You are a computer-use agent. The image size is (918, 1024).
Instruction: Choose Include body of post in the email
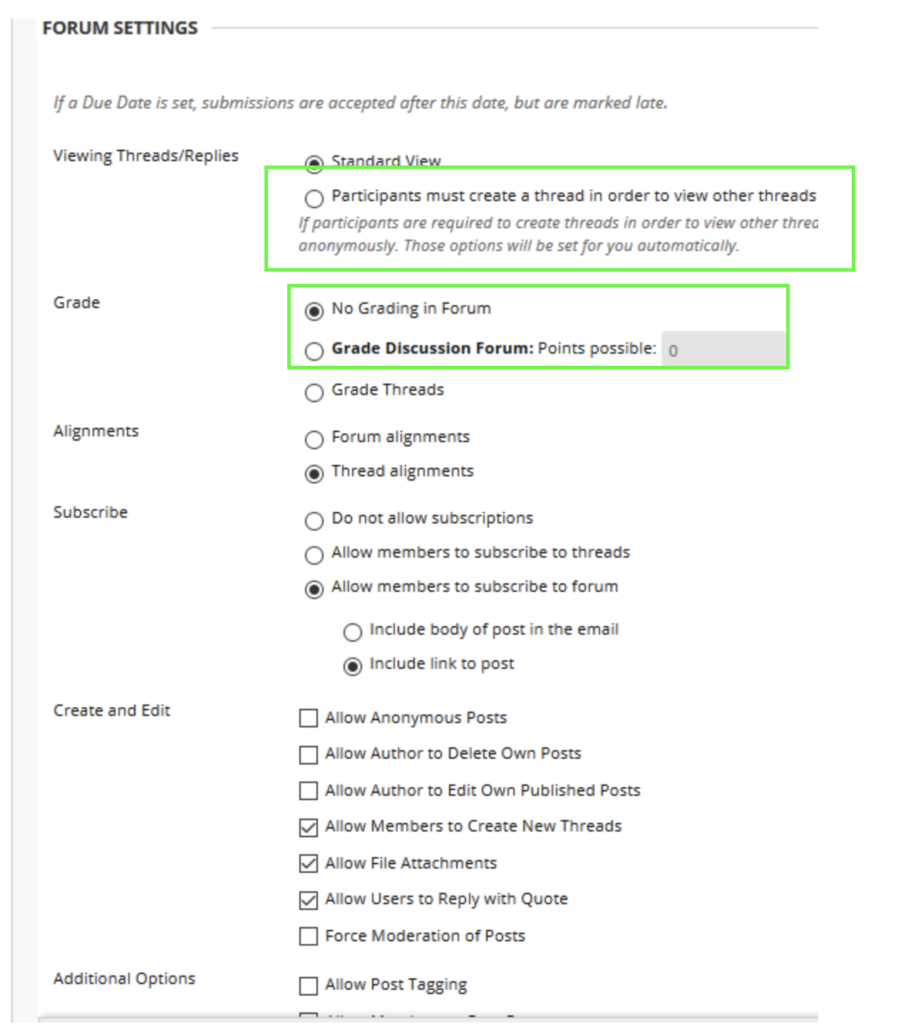coord(352,631)
